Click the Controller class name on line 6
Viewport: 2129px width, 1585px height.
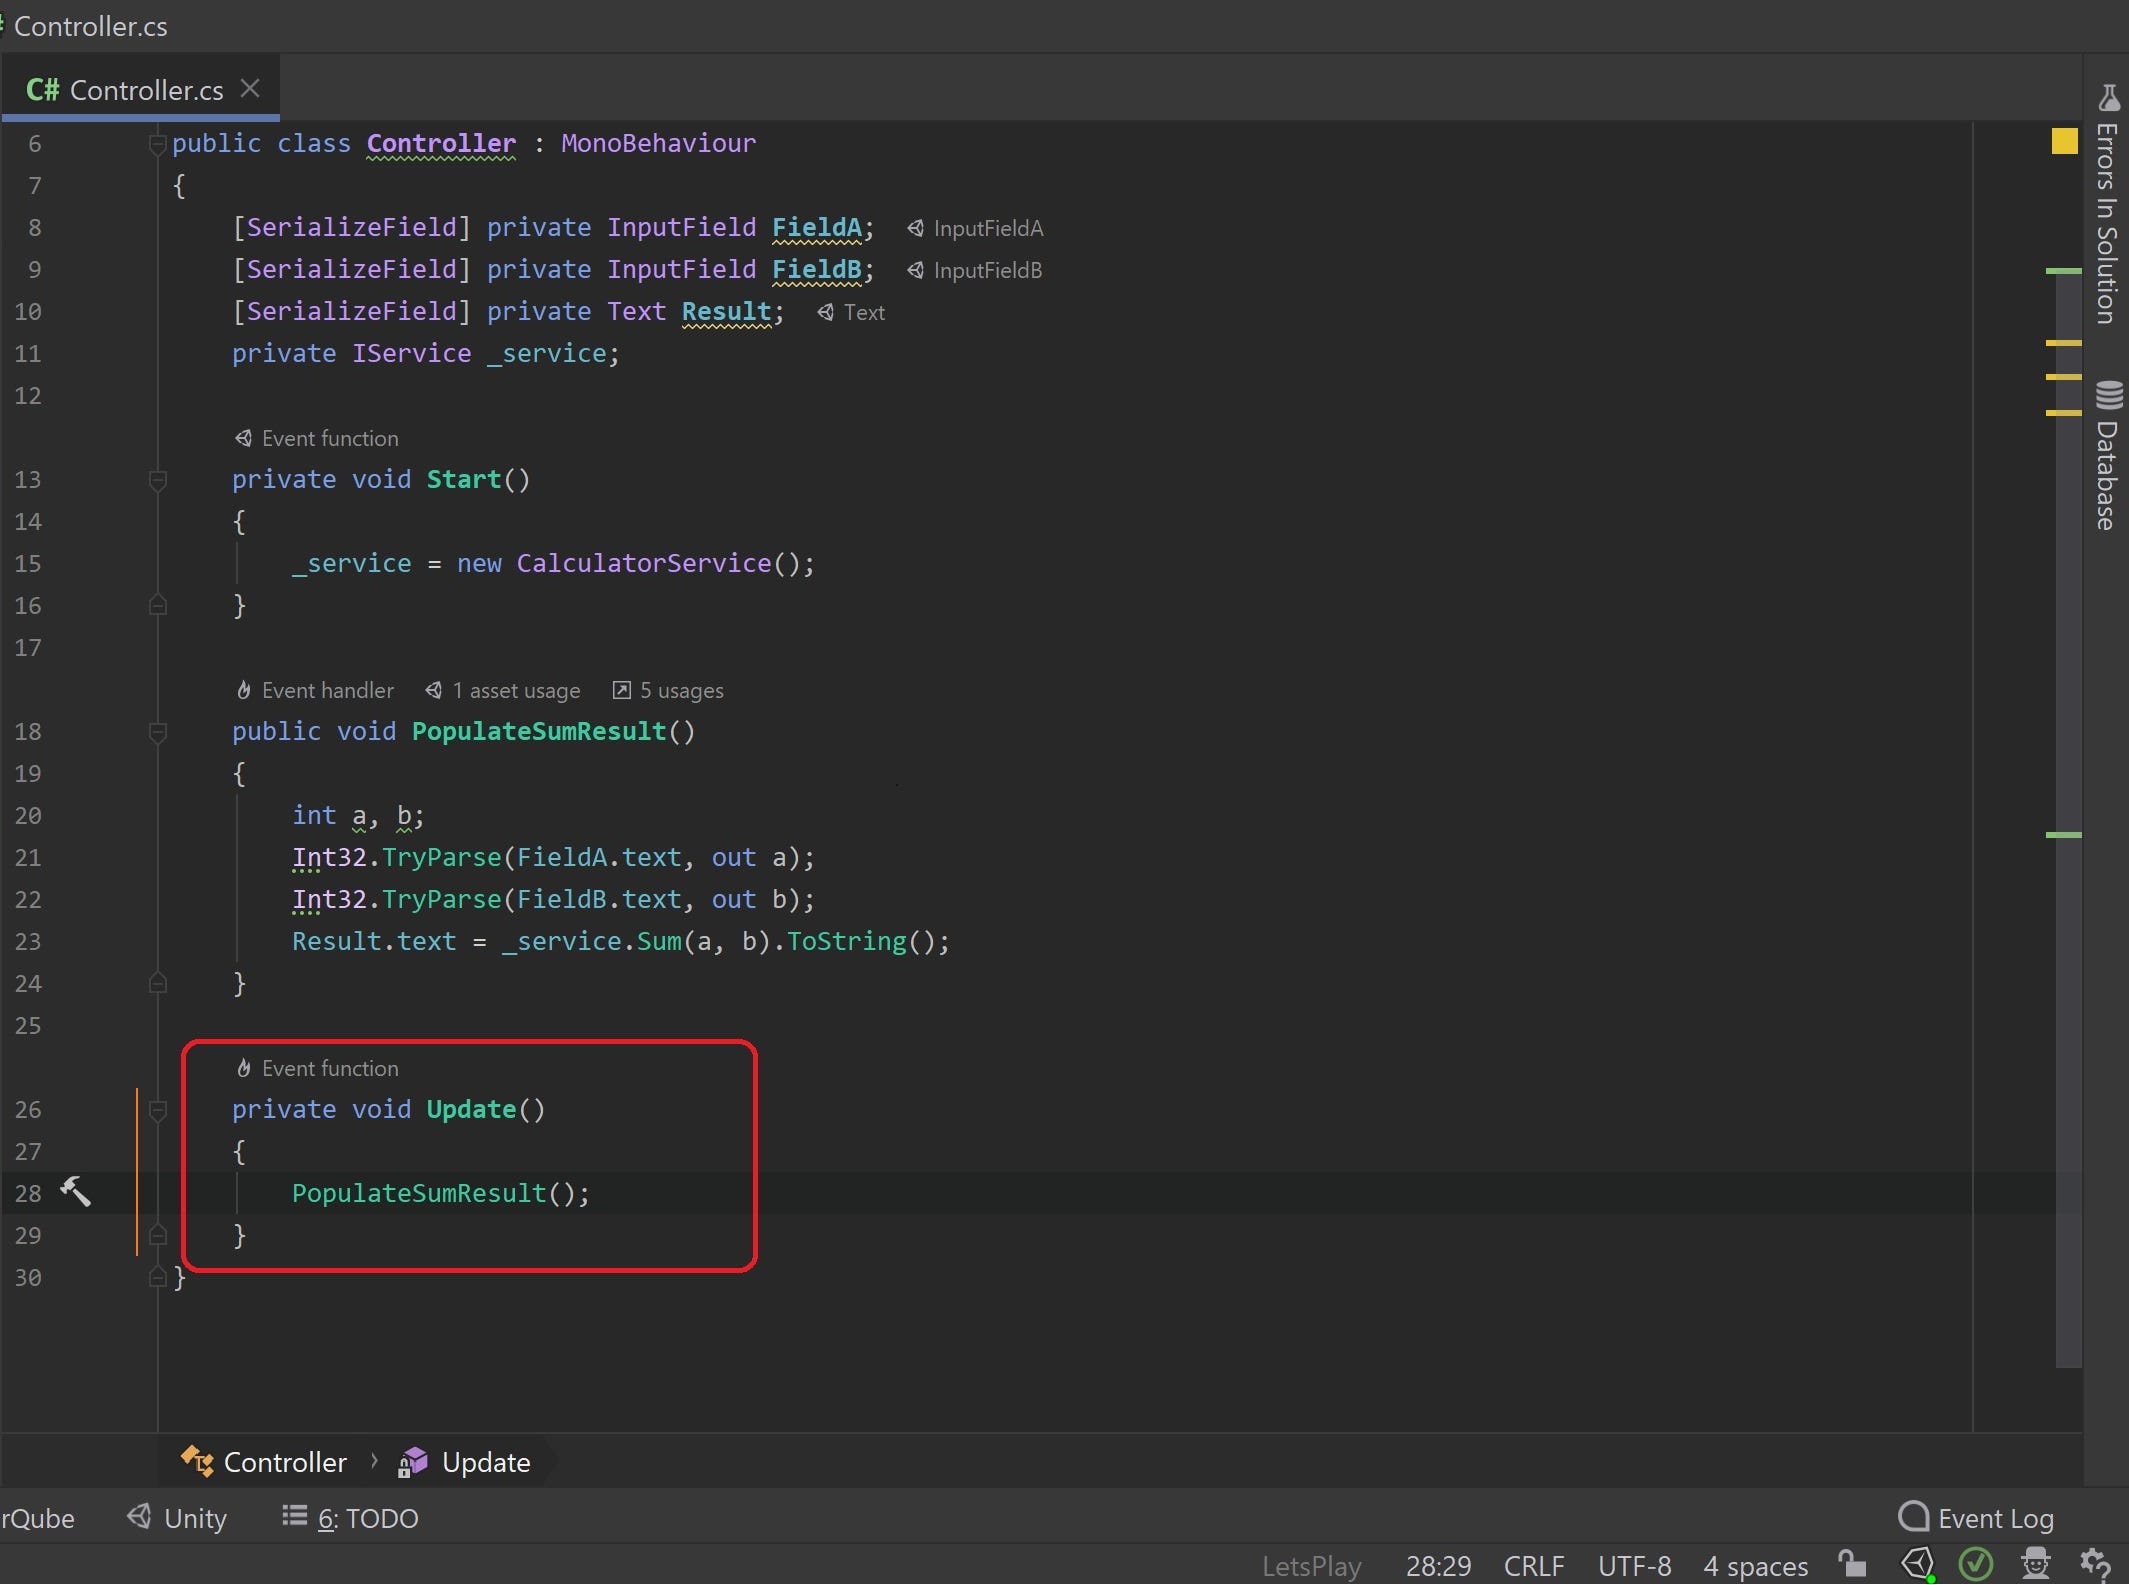click(x=441, y=143)
